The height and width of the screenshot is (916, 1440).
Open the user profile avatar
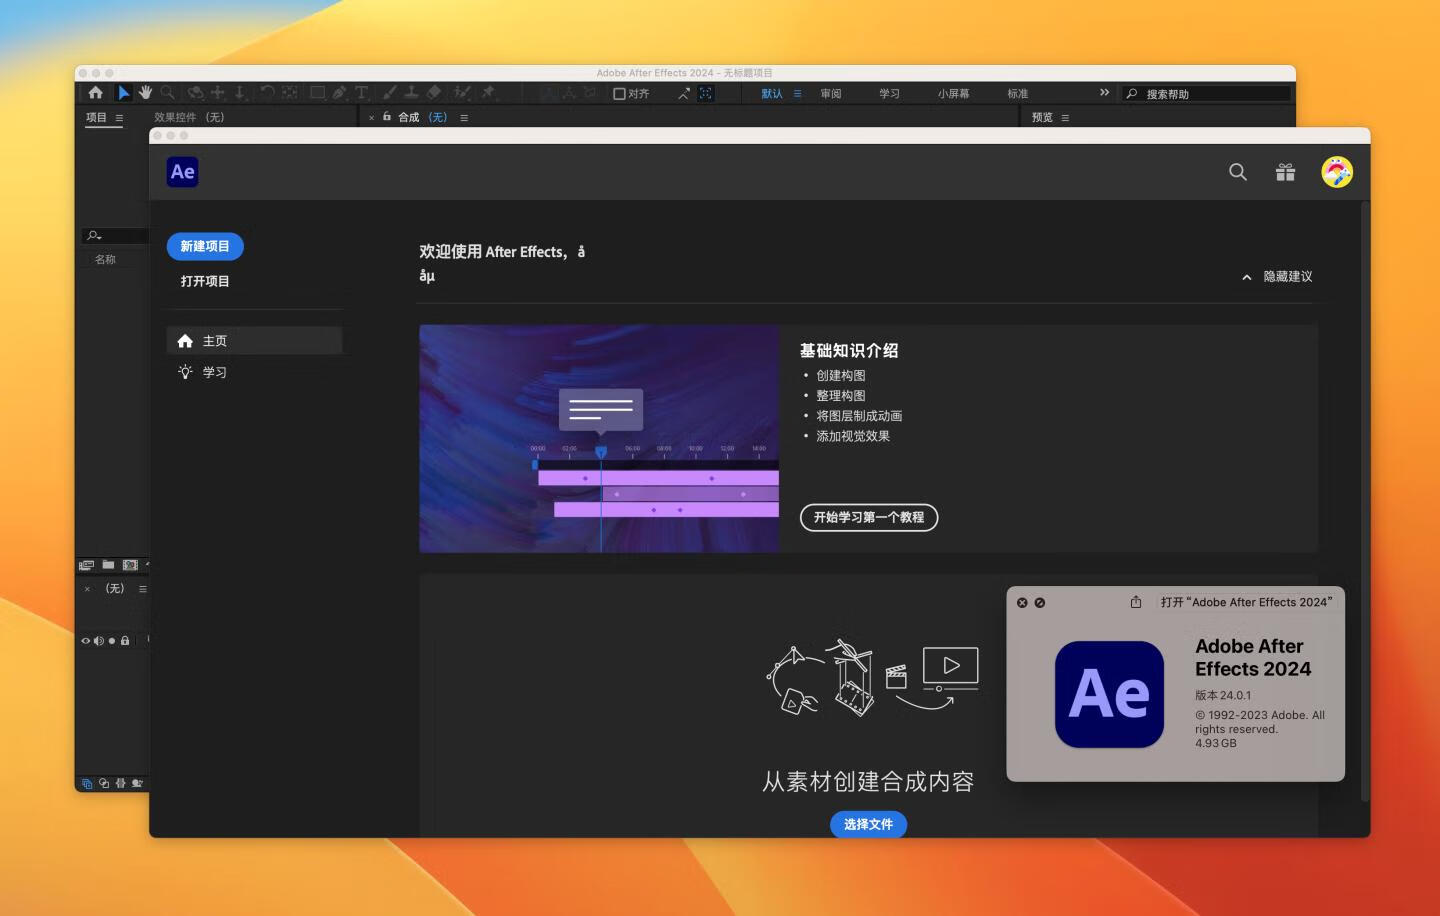tap(1337, 172)
